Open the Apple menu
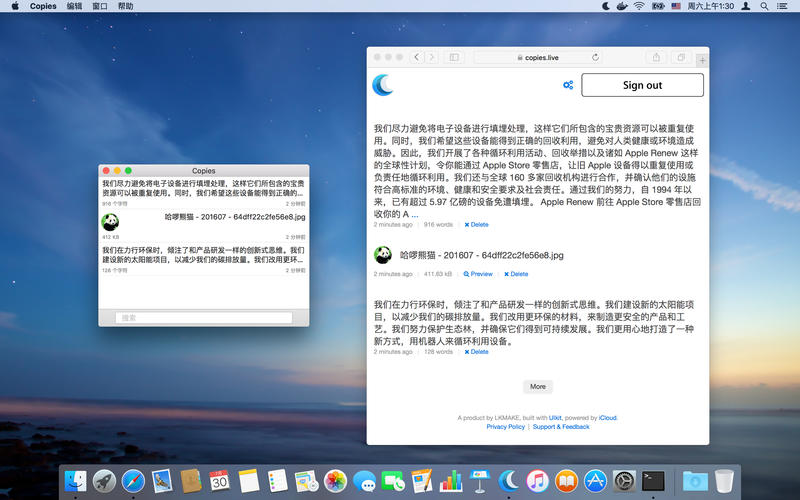Image resolution: width=800 pixels, height=500 pixels. tap(15, 6)
